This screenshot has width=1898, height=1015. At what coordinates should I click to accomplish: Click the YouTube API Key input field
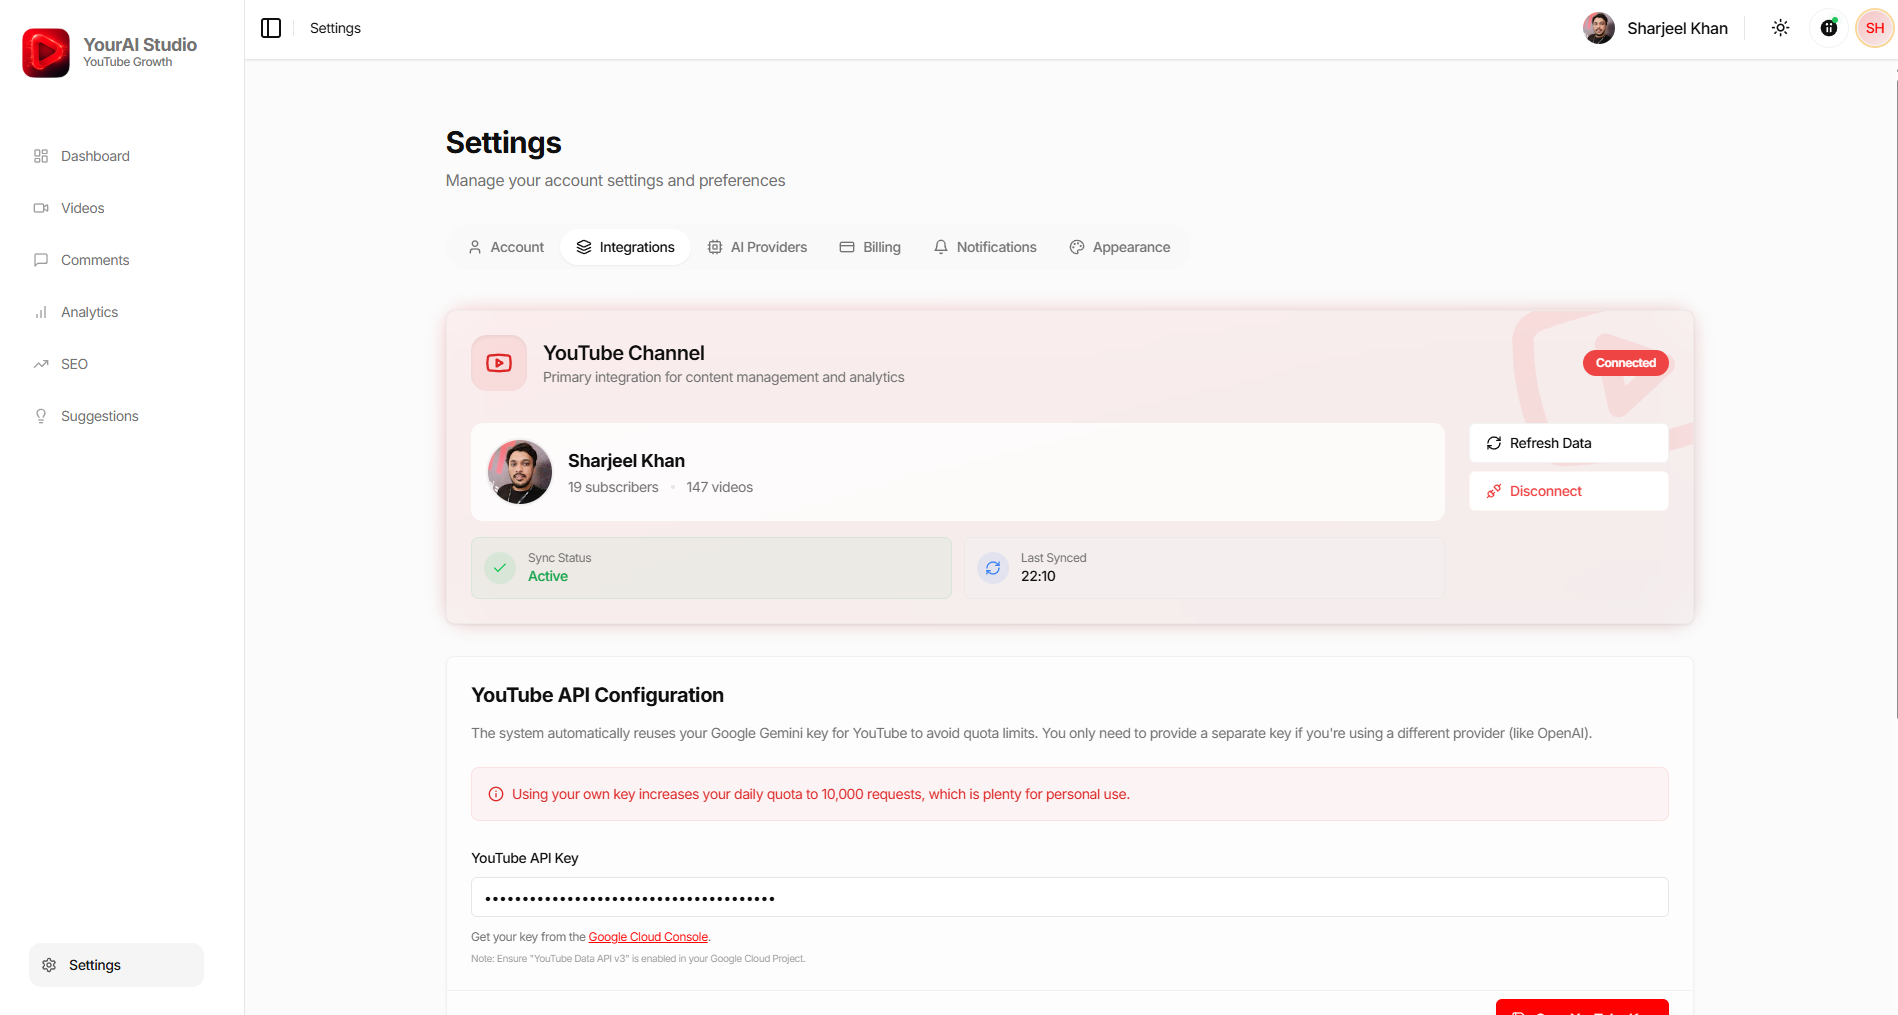pyautogui.click(x=1069, y=897)
